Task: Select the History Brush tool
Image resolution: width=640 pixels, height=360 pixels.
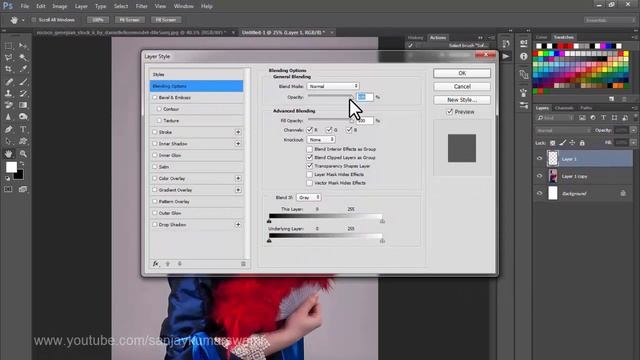Action: (23, 93)
